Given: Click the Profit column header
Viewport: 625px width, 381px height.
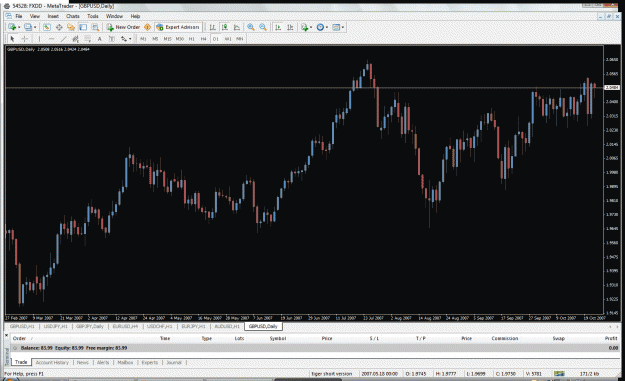Looking at the screenshot, I should click(611, 338).
